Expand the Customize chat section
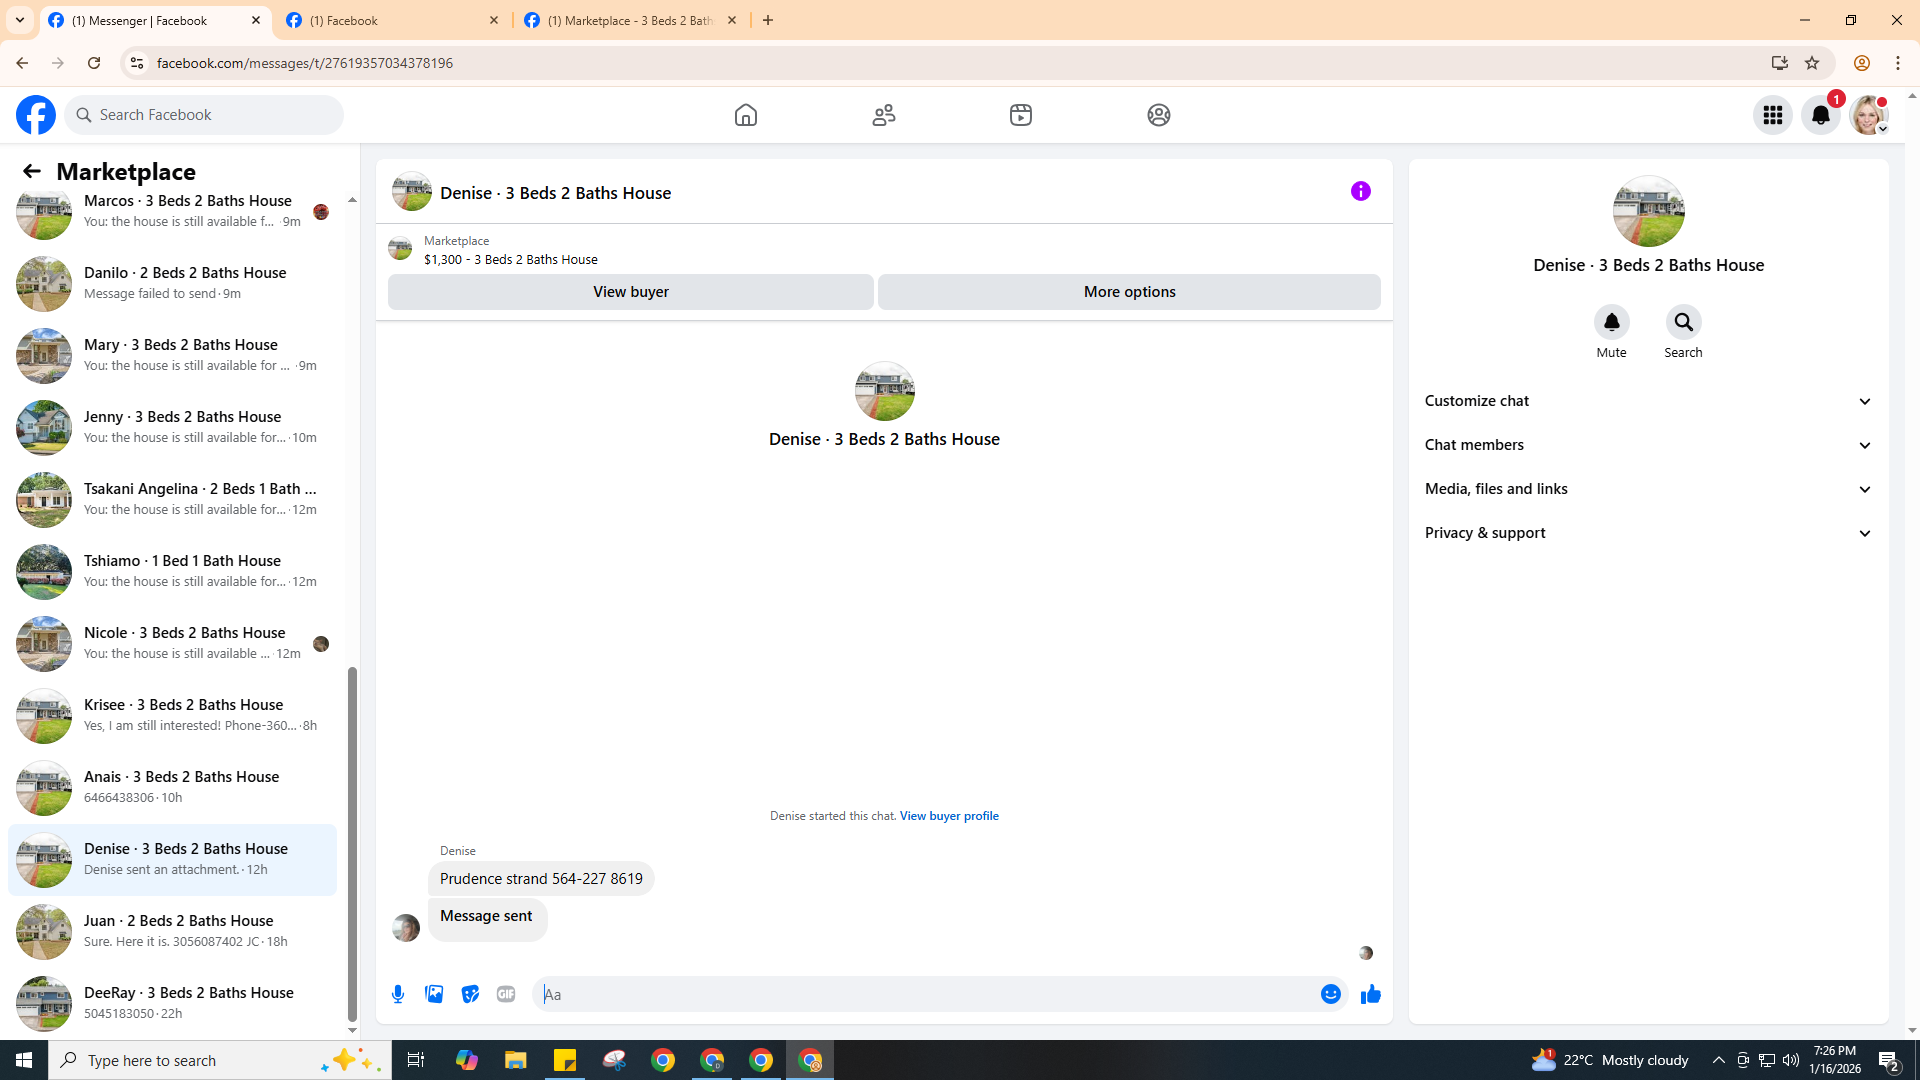This screenshot has height=1080, width=1920. tap(1648, 401)
